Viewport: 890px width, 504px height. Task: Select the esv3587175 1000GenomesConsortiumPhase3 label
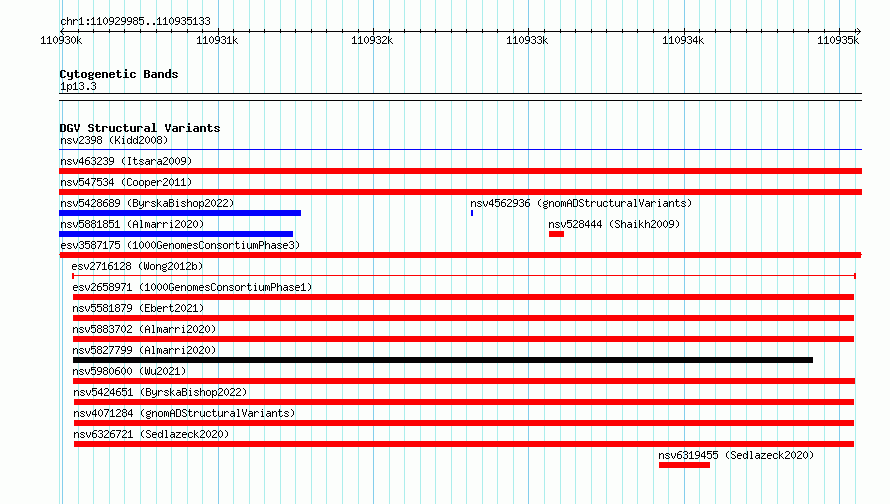pos(180,245)
